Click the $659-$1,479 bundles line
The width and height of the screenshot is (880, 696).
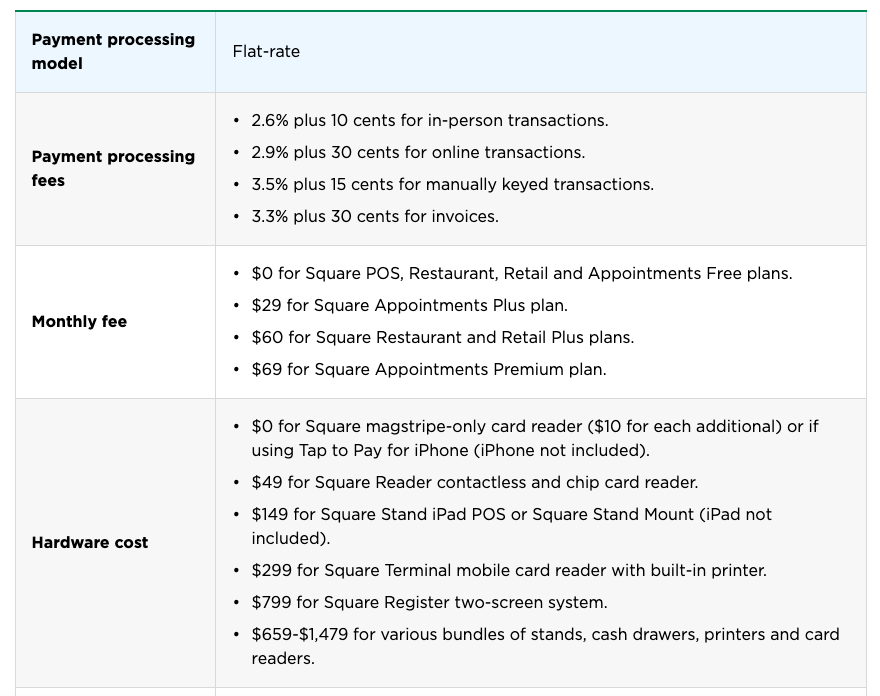click(546, 646)
